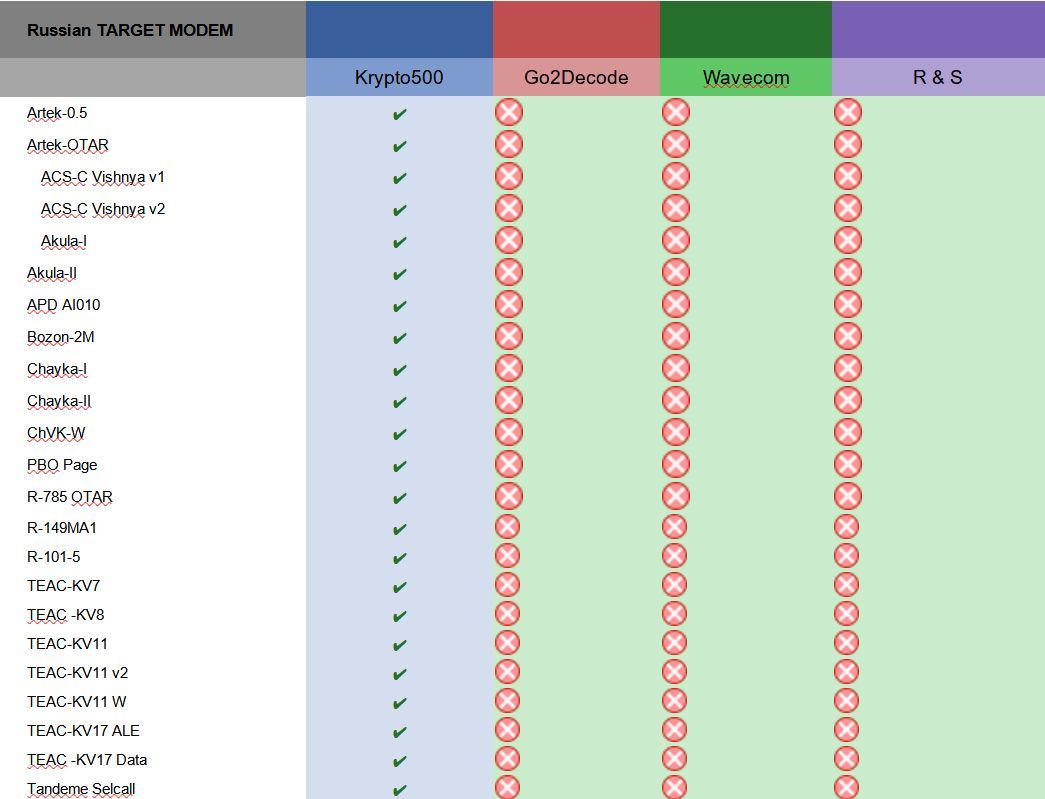The image size is (1045, 799).
Task: Click the Tandeme Selcall row label
Action: (x=81, y=789)
